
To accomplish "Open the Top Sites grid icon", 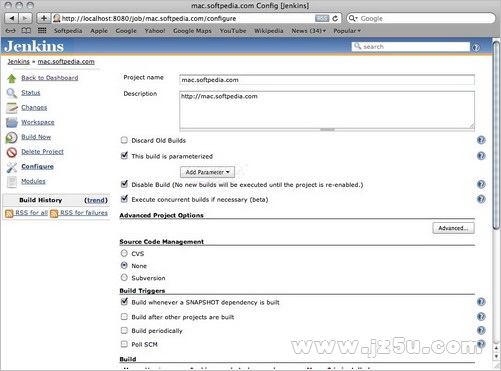I will point(42,31).
